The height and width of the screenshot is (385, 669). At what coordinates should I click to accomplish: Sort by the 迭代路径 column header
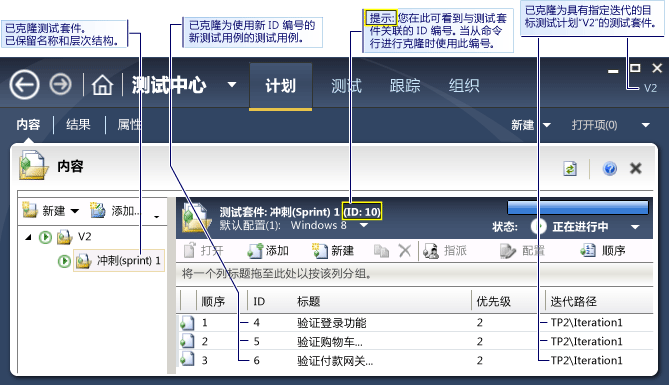click(x=573, y=302)
